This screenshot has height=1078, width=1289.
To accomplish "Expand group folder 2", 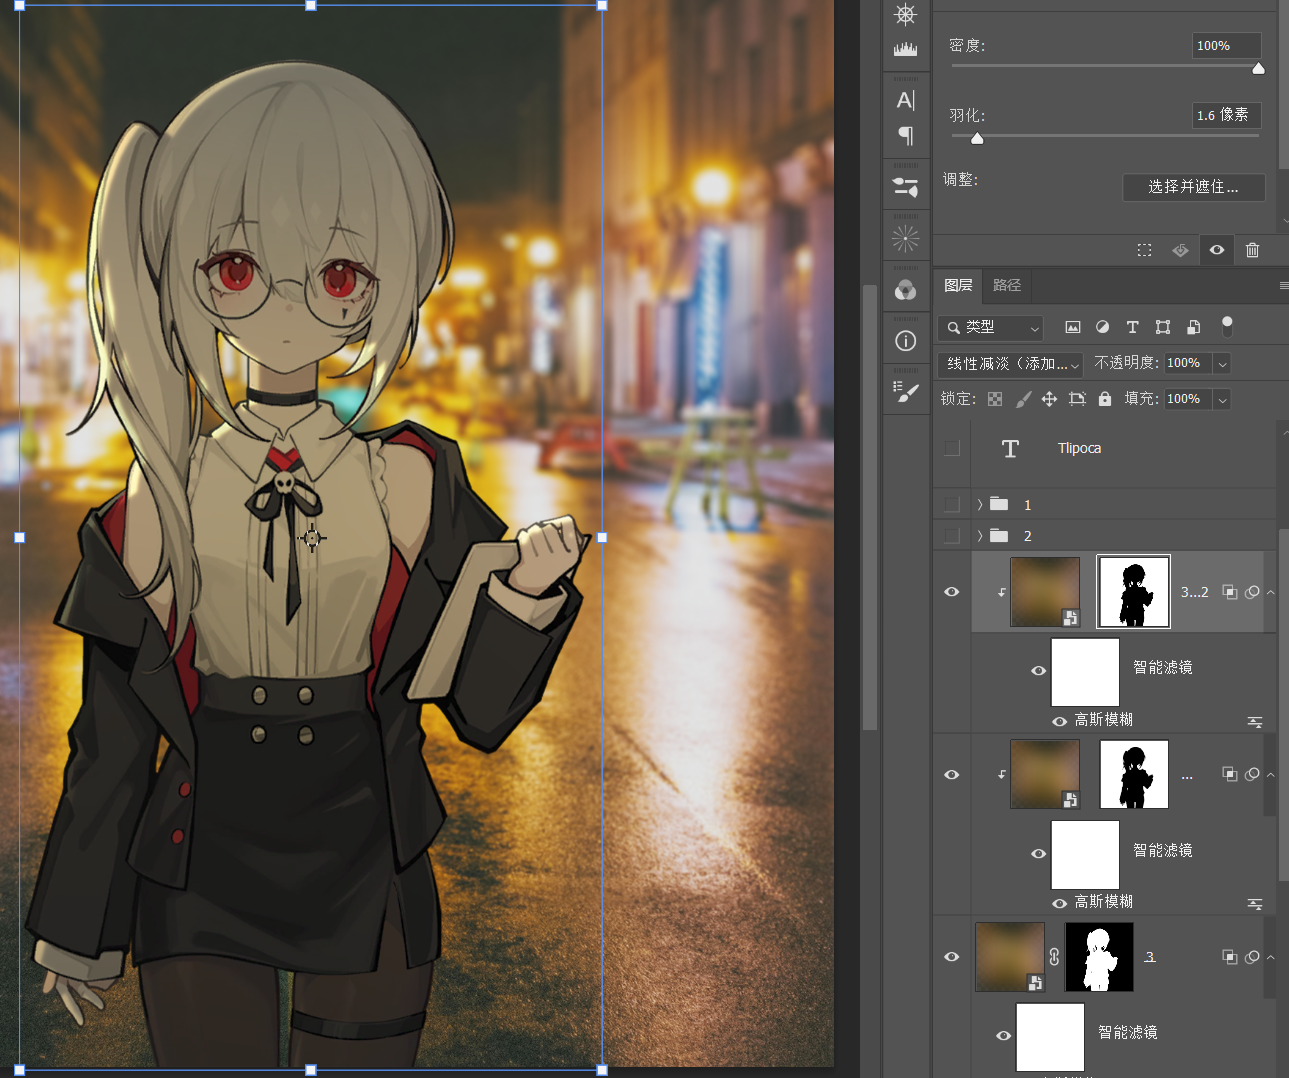I will (980, 536).
